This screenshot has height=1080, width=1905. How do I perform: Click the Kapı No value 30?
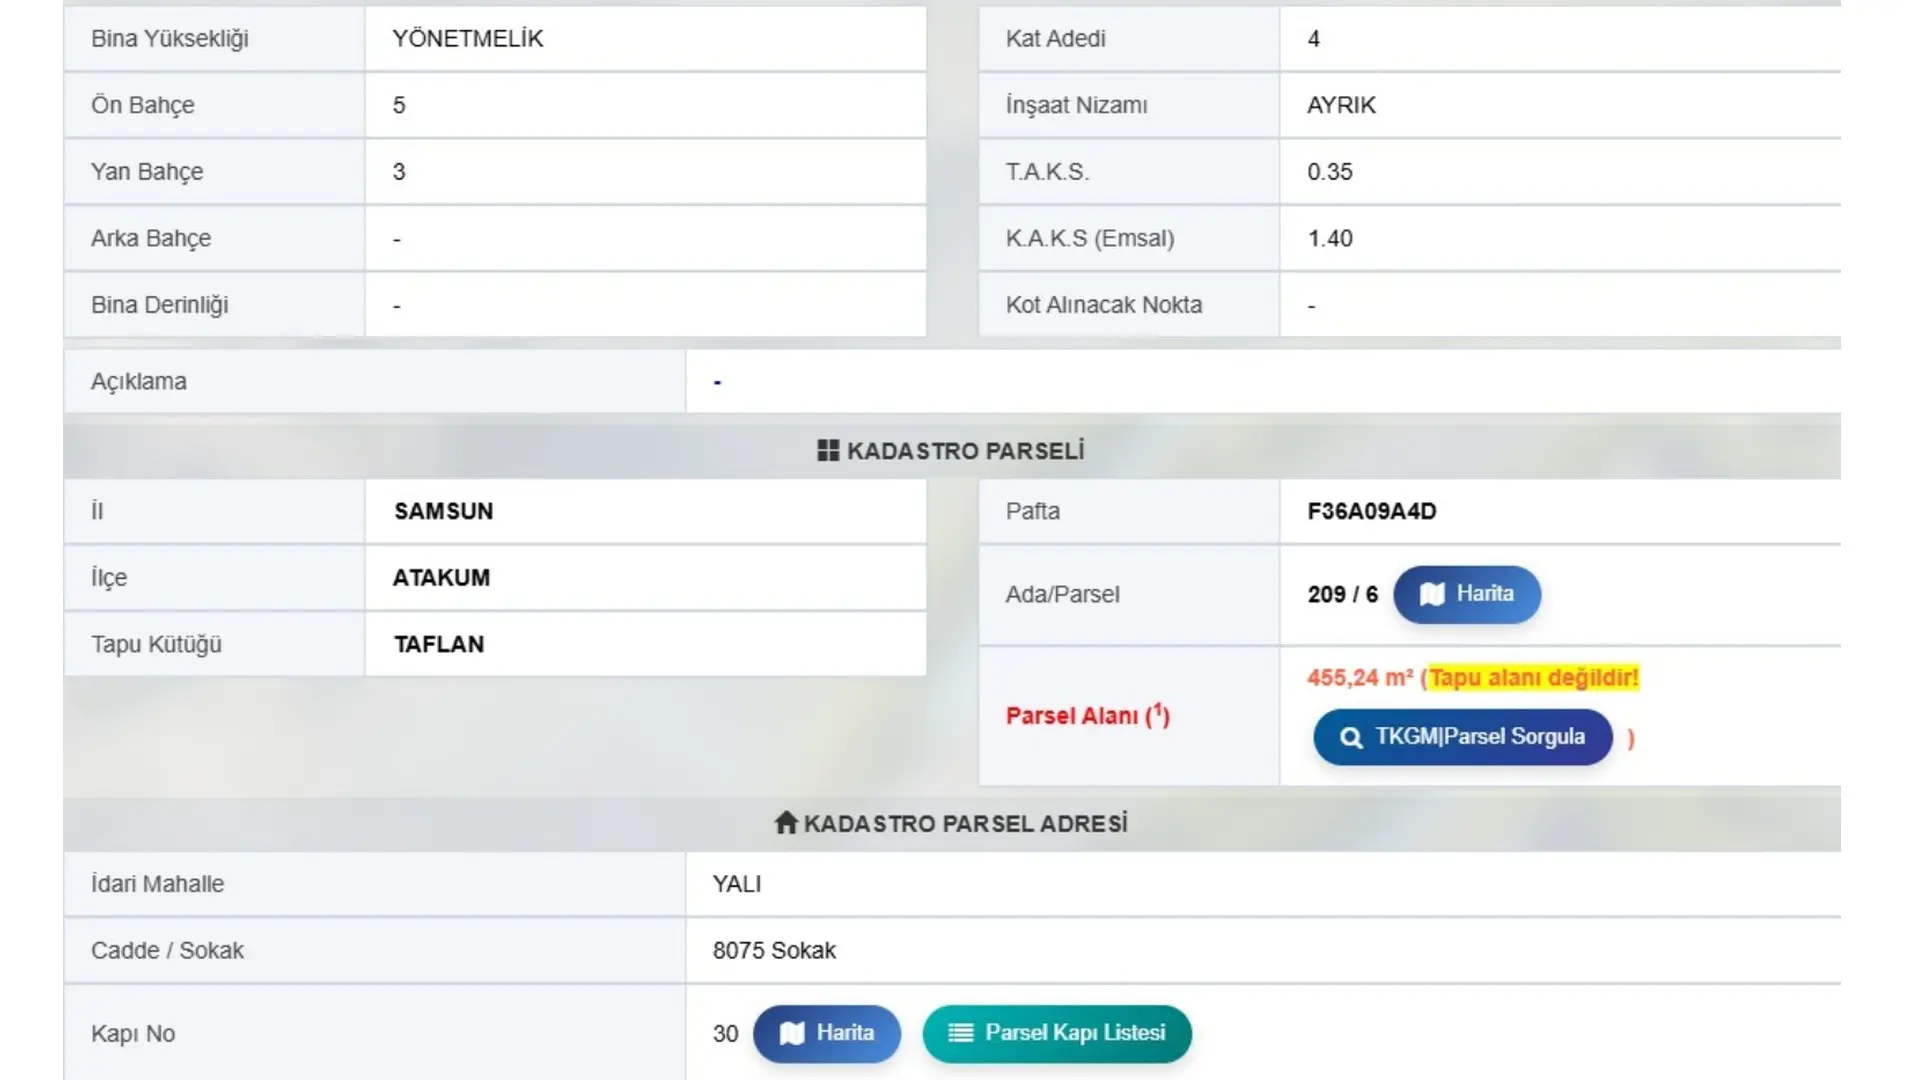pyautogui.click(x=725, y=1034)
